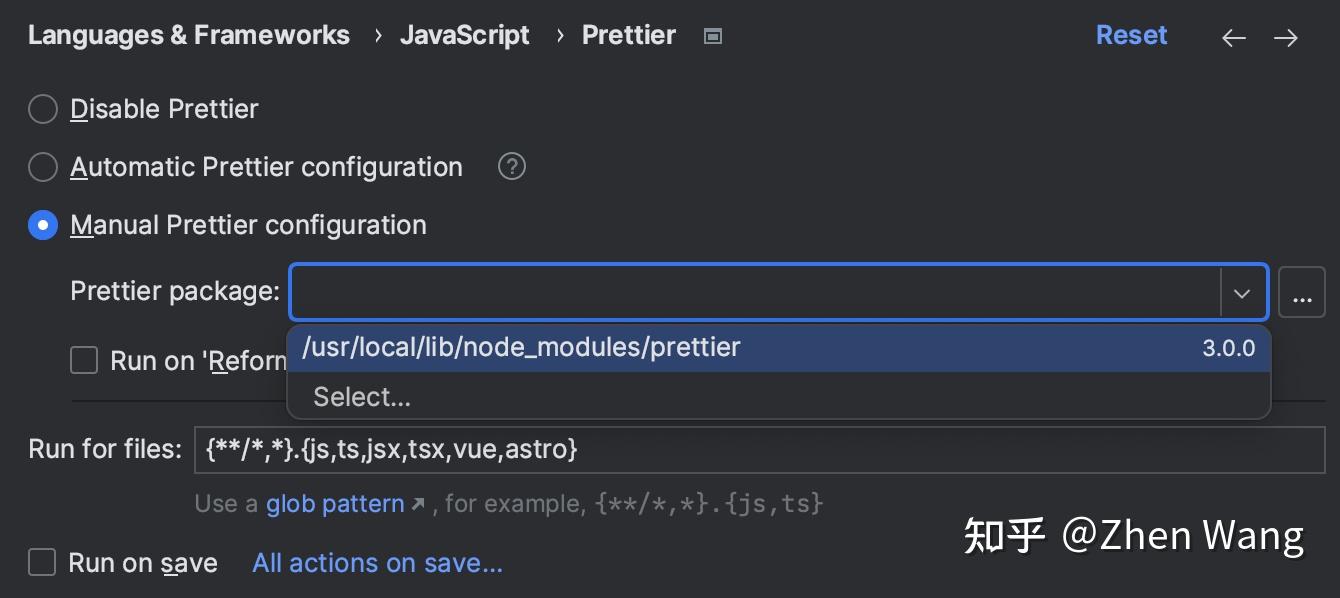Viewport: 1340px width, 598px height.
Task: Click the project-level settings icon beside Prettier
Action: coord(713,36)
